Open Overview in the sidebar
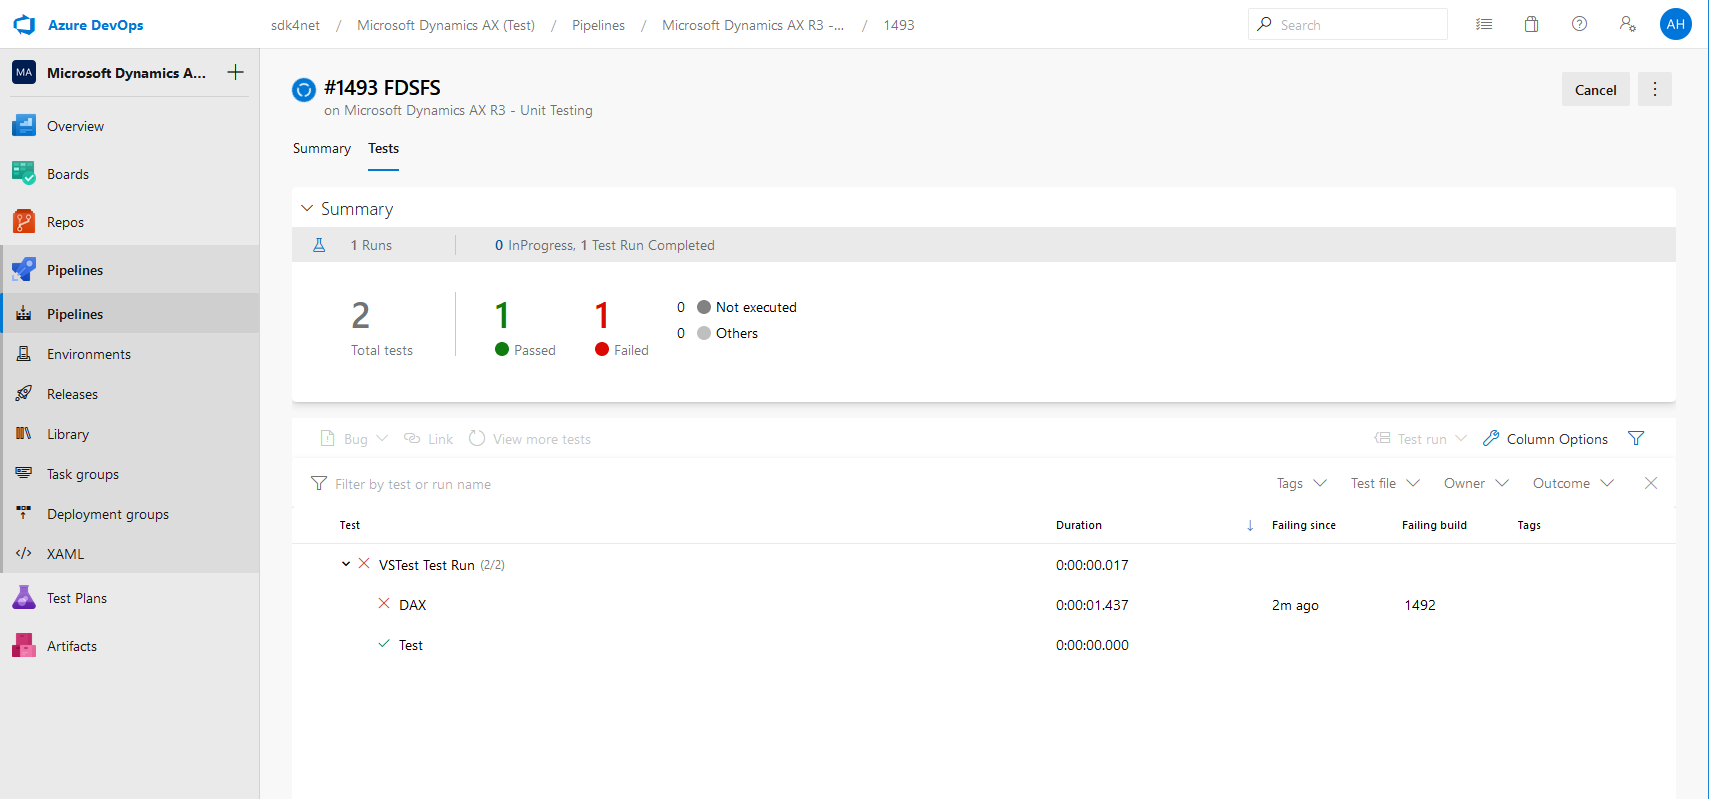The width and height of the screenshot is (1709, 799). pos(130,126)
